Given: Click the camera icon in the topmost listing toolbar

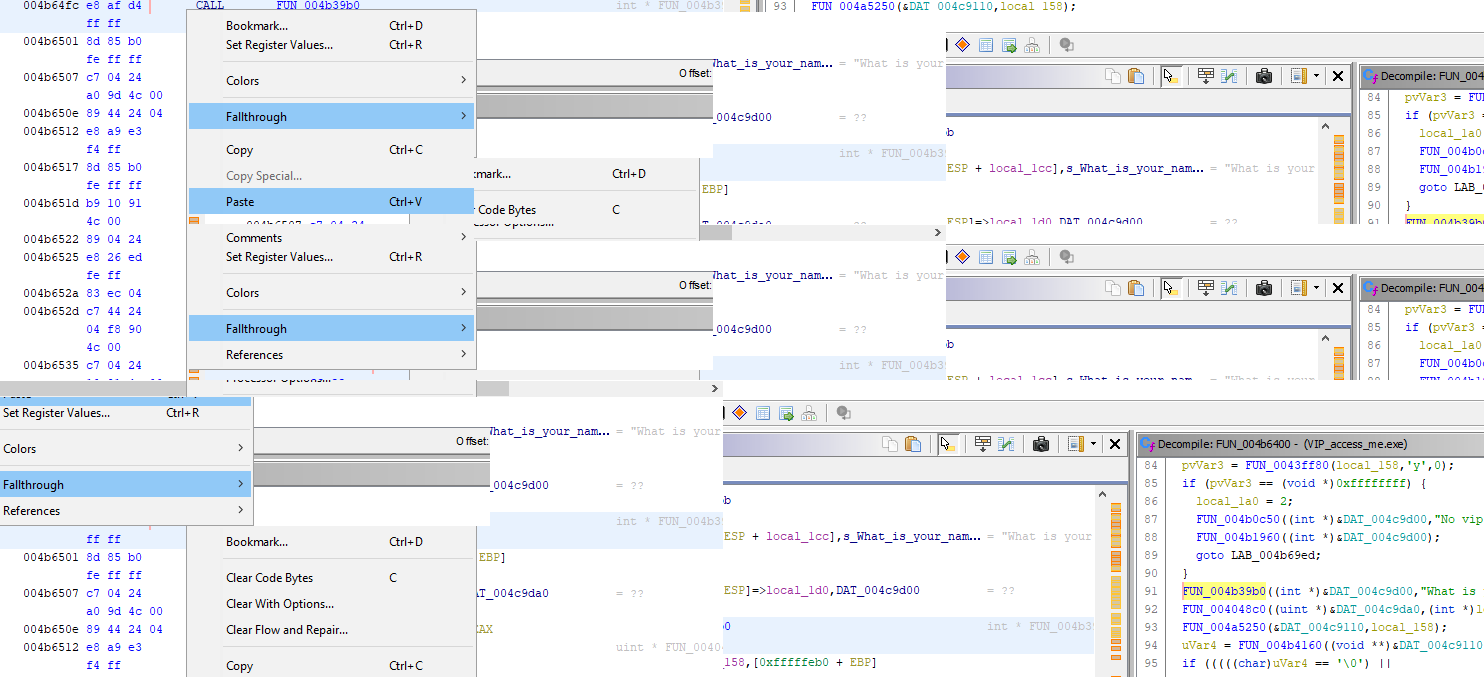Looking at the screenshot, I should (x=1264, y=76).
